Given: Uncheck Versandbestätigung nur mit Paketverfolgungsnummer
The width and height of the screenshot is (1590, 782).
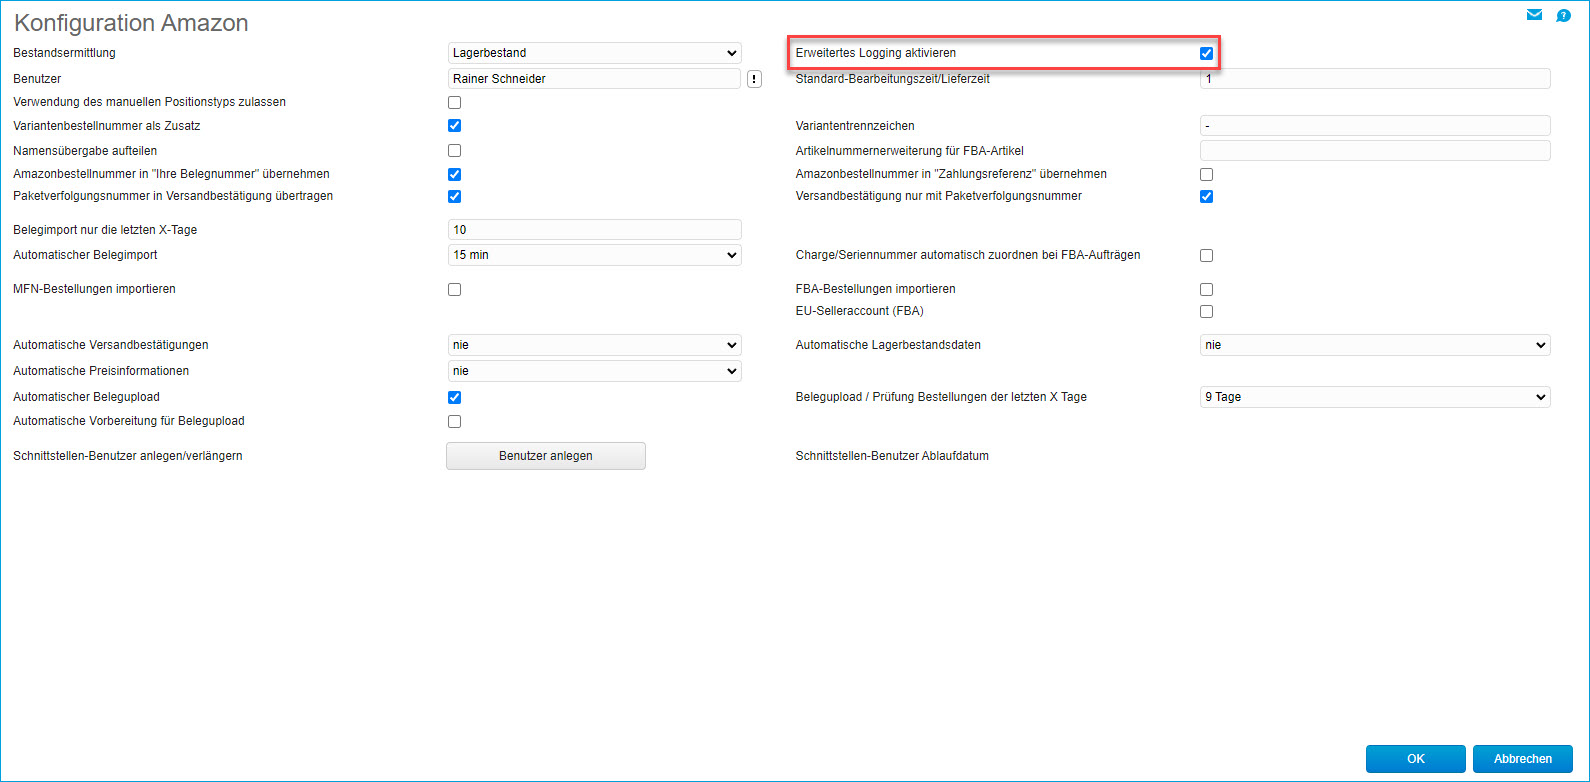Looking at the screenshot, I should pyautogui.click(x=1206, y=196).
